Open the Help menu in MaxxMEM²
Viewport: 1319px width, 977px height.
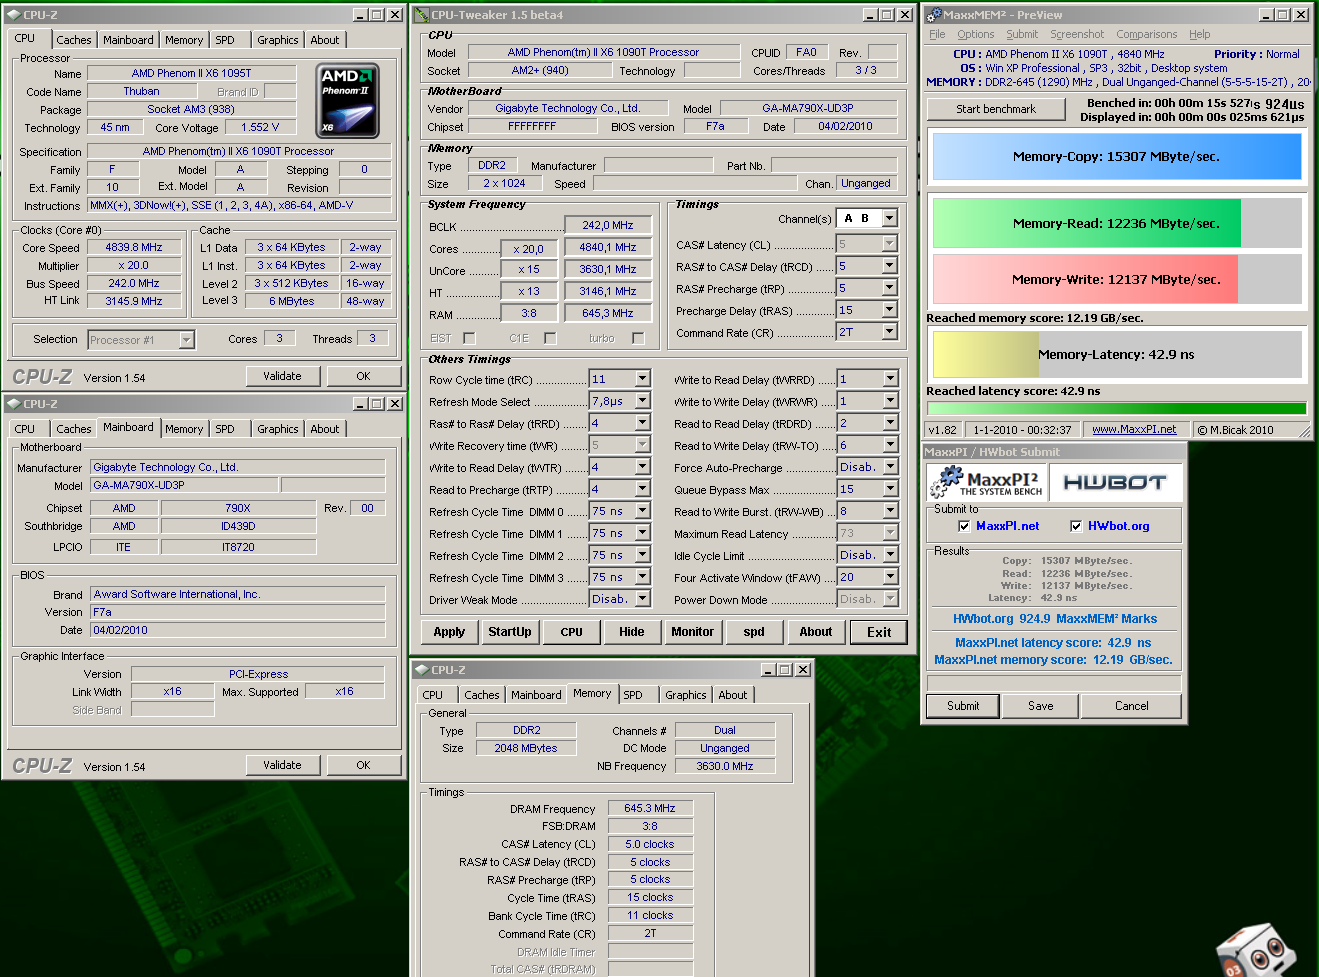pos(1200,34)
